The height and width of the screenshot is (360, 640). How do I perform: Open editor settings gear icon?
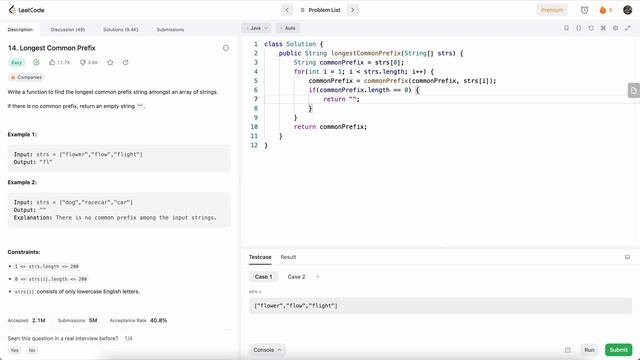point(616,28)
